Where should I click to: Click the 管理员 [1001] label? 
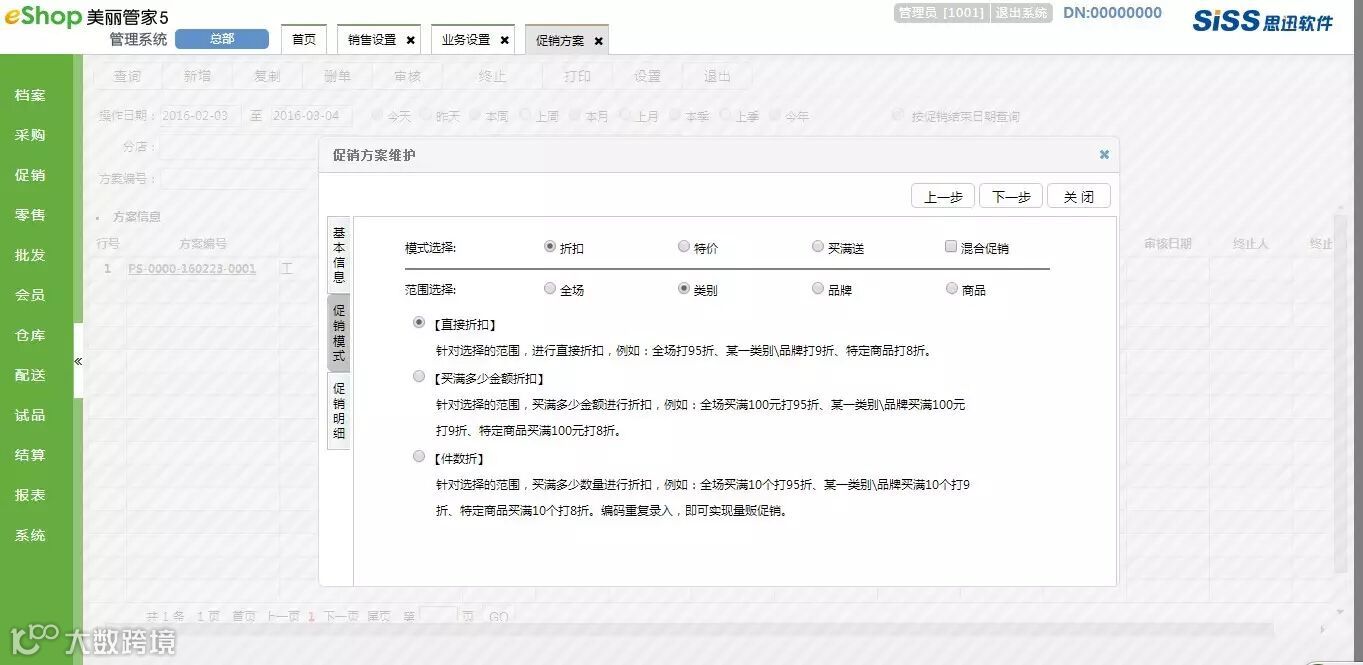(x=940, y=13)
